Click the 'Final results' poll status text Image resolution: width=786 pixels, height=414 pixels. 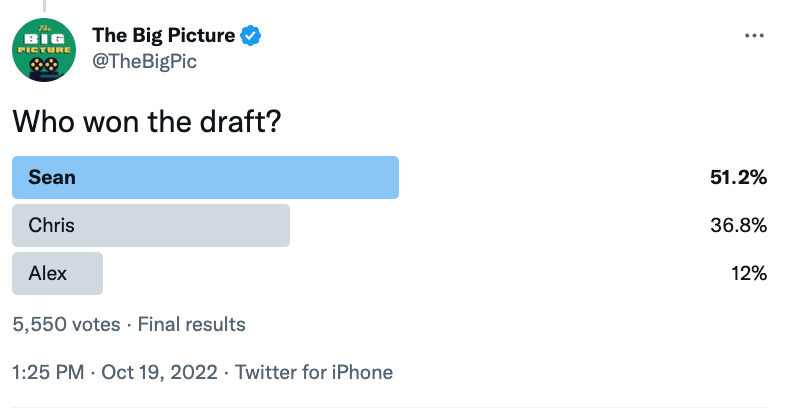pyautogui.click(x=191, y=324)
